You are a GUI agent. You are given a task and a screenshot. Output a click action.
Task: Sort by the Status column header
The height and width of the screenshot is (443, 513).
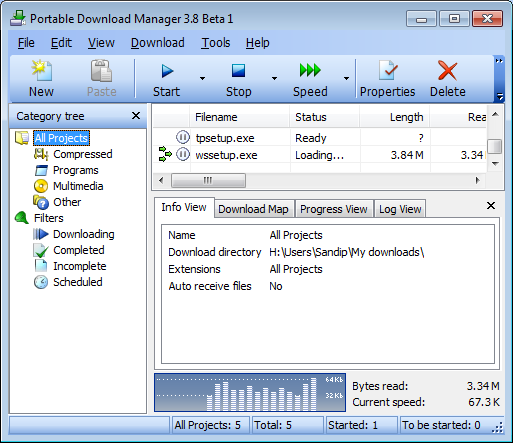(324, 117)
